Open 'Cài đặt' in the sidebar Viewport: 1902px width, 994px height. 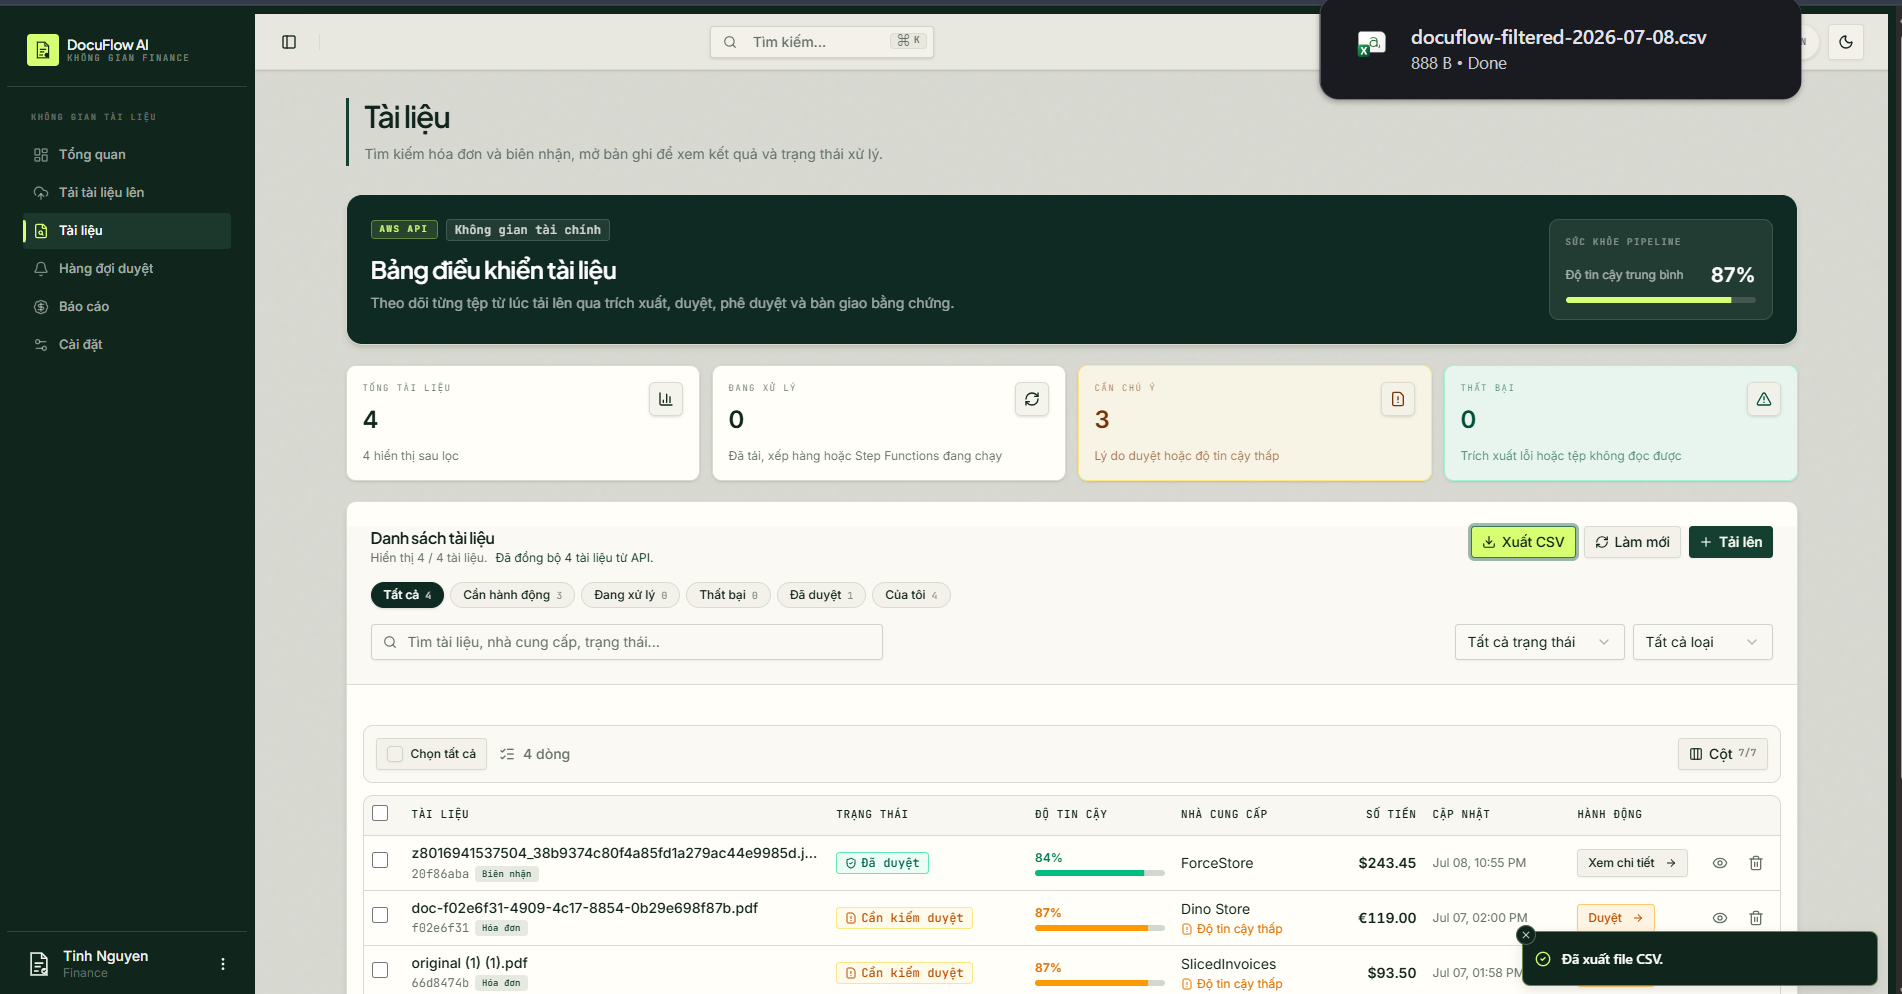(127, 345)
